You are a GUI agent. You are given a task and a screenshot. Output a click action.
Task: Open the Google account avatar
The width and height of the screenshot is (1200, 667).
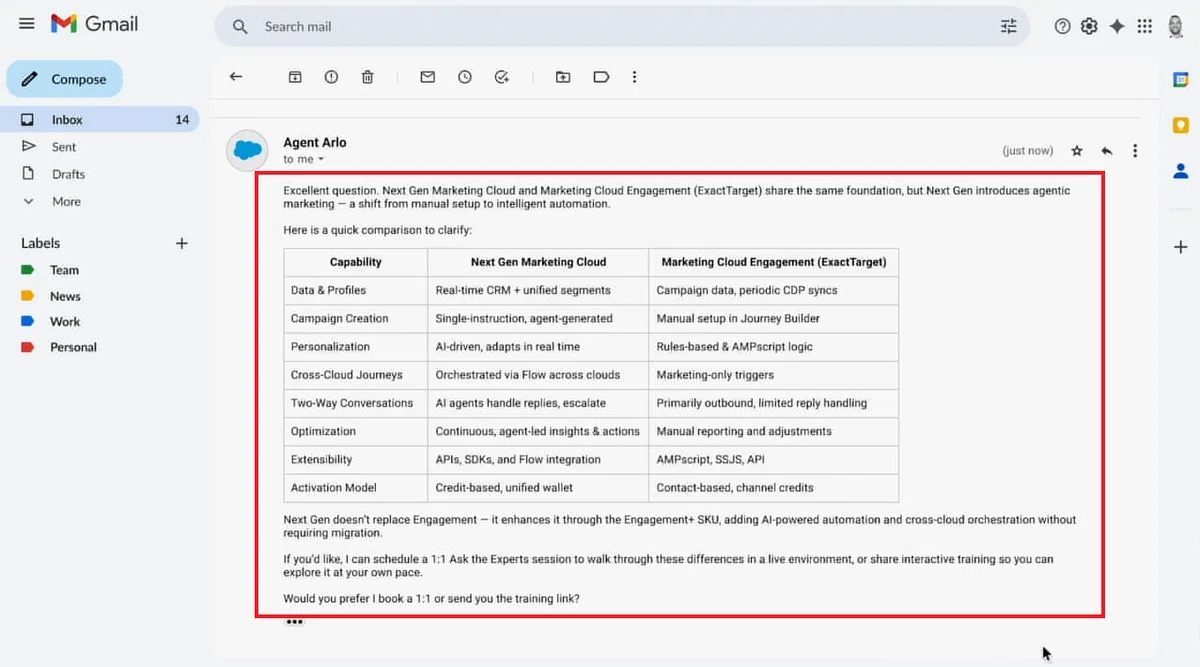pos(1176,26)
